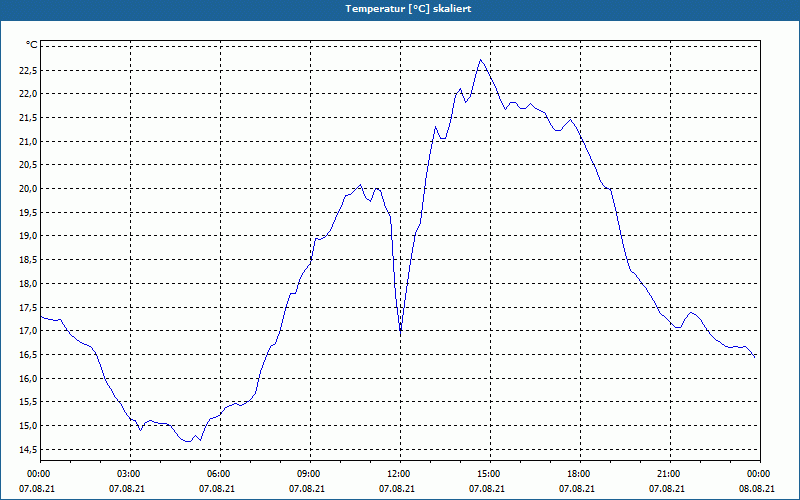This screenshot has height=500, width=800.
Task: Click the 00:00 time label above 07.08.21
Action: [x=37, y=474]
